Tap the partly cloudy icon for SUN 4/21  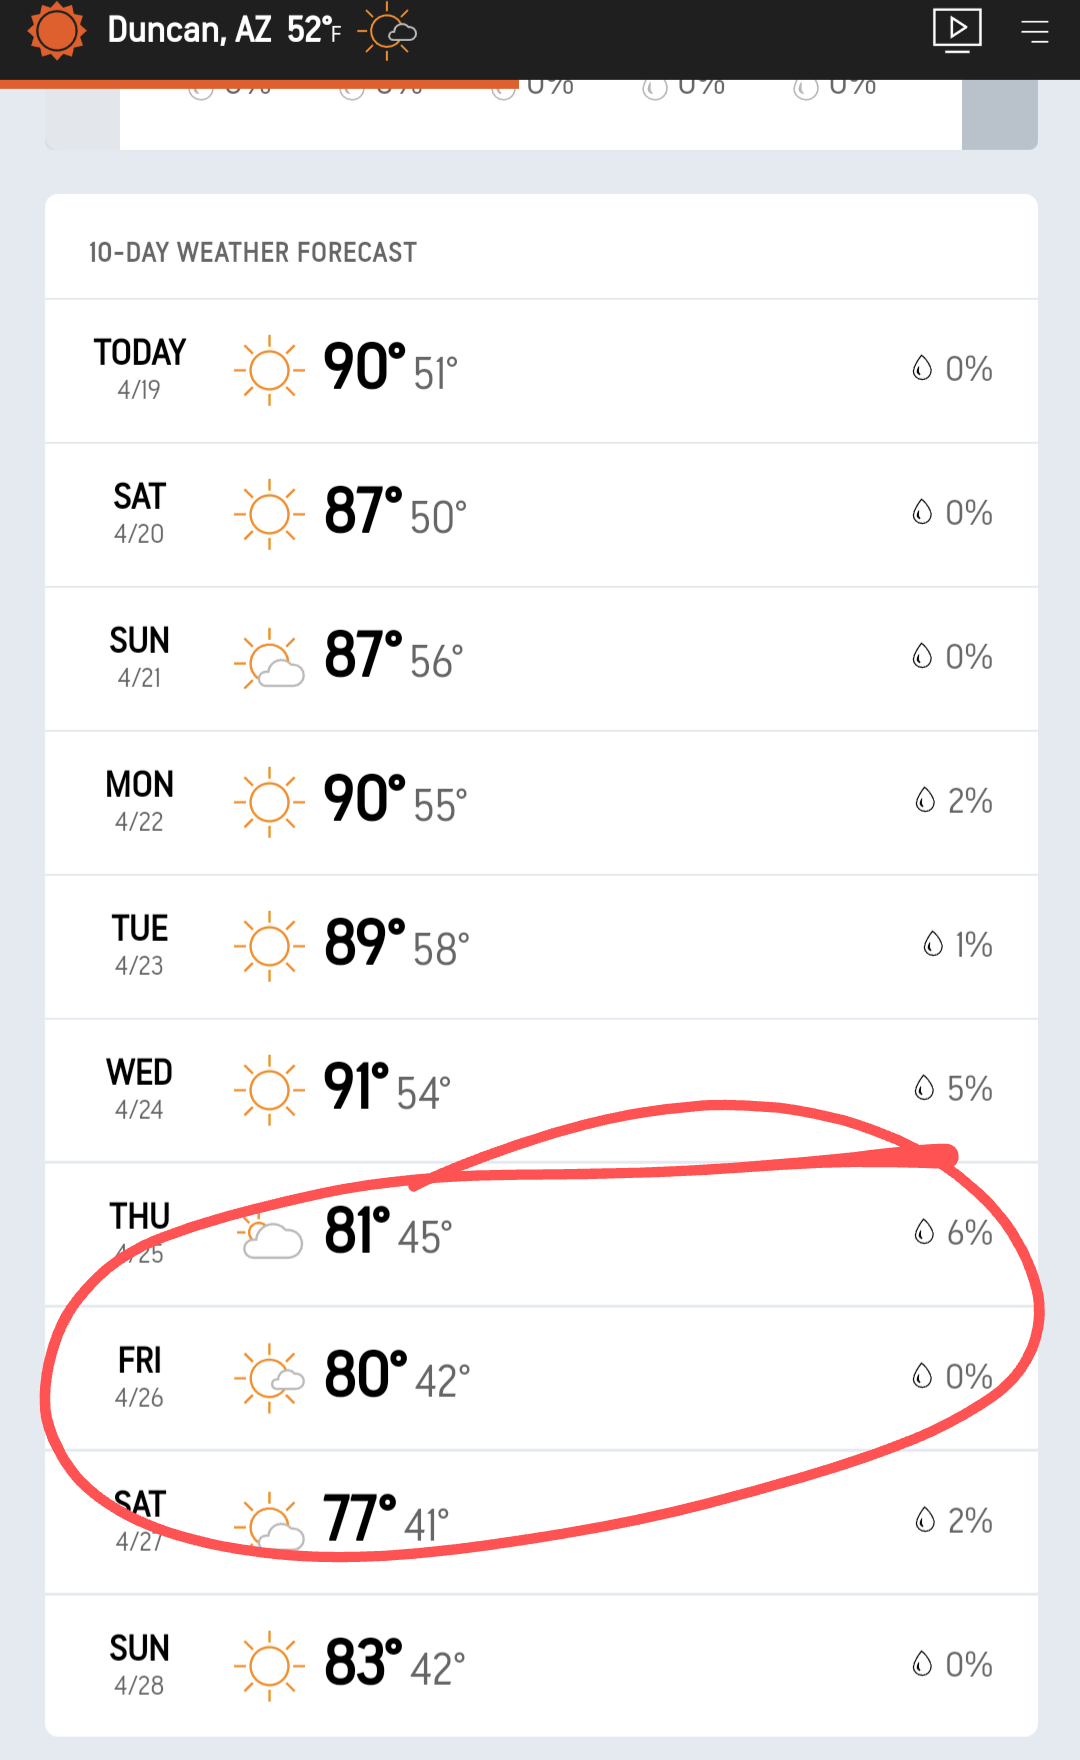(269, 658)
